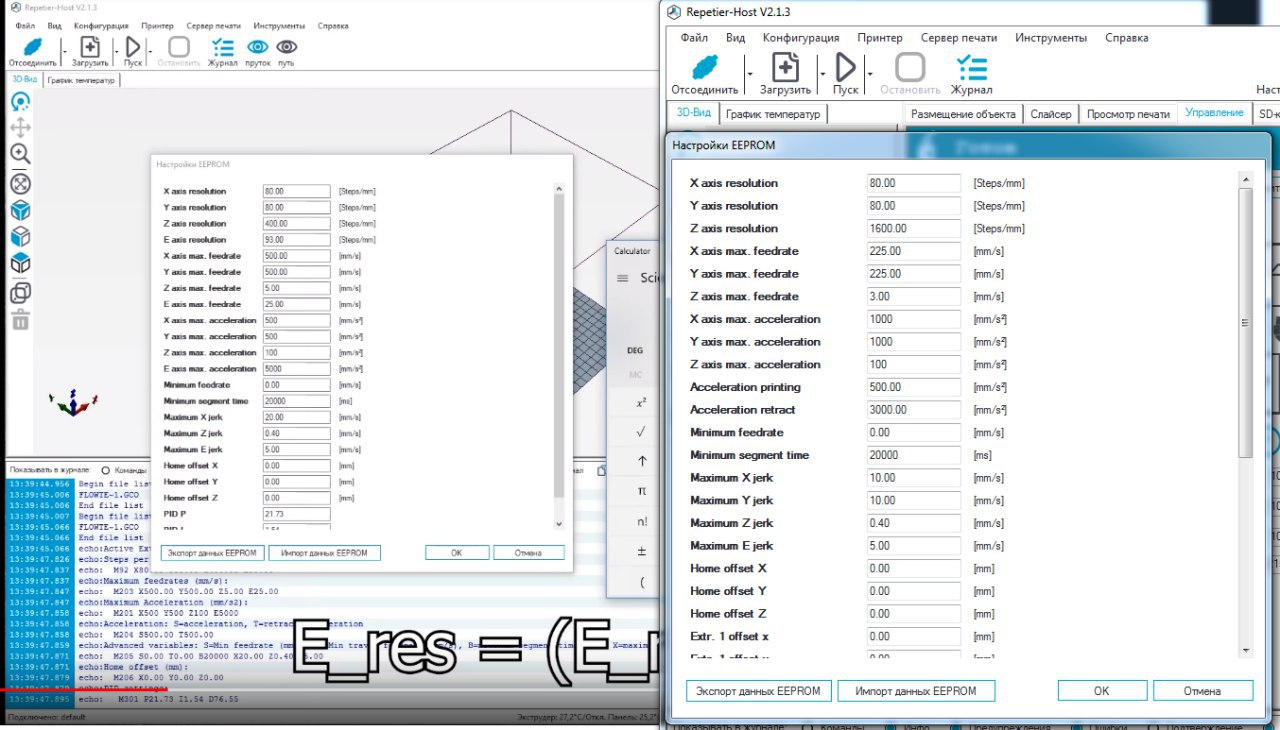The image size is (1280, 730).
Task: Click the x² key in Calculator
Action: tap(642, 404)
